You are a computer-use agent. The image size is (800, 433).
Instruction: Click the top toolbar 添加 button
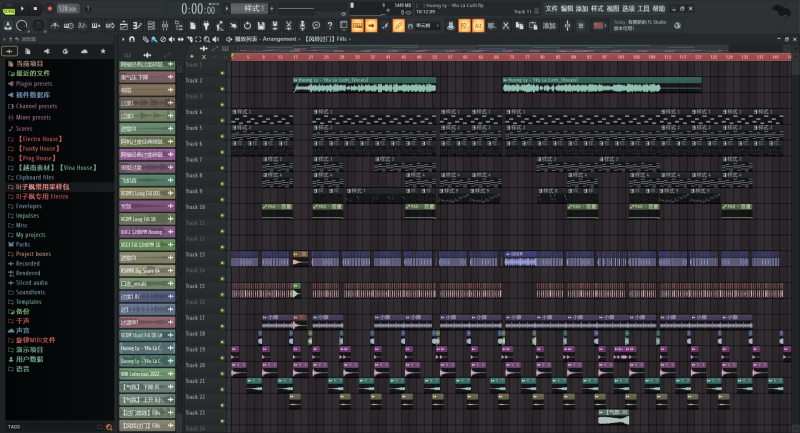[549, 26]
